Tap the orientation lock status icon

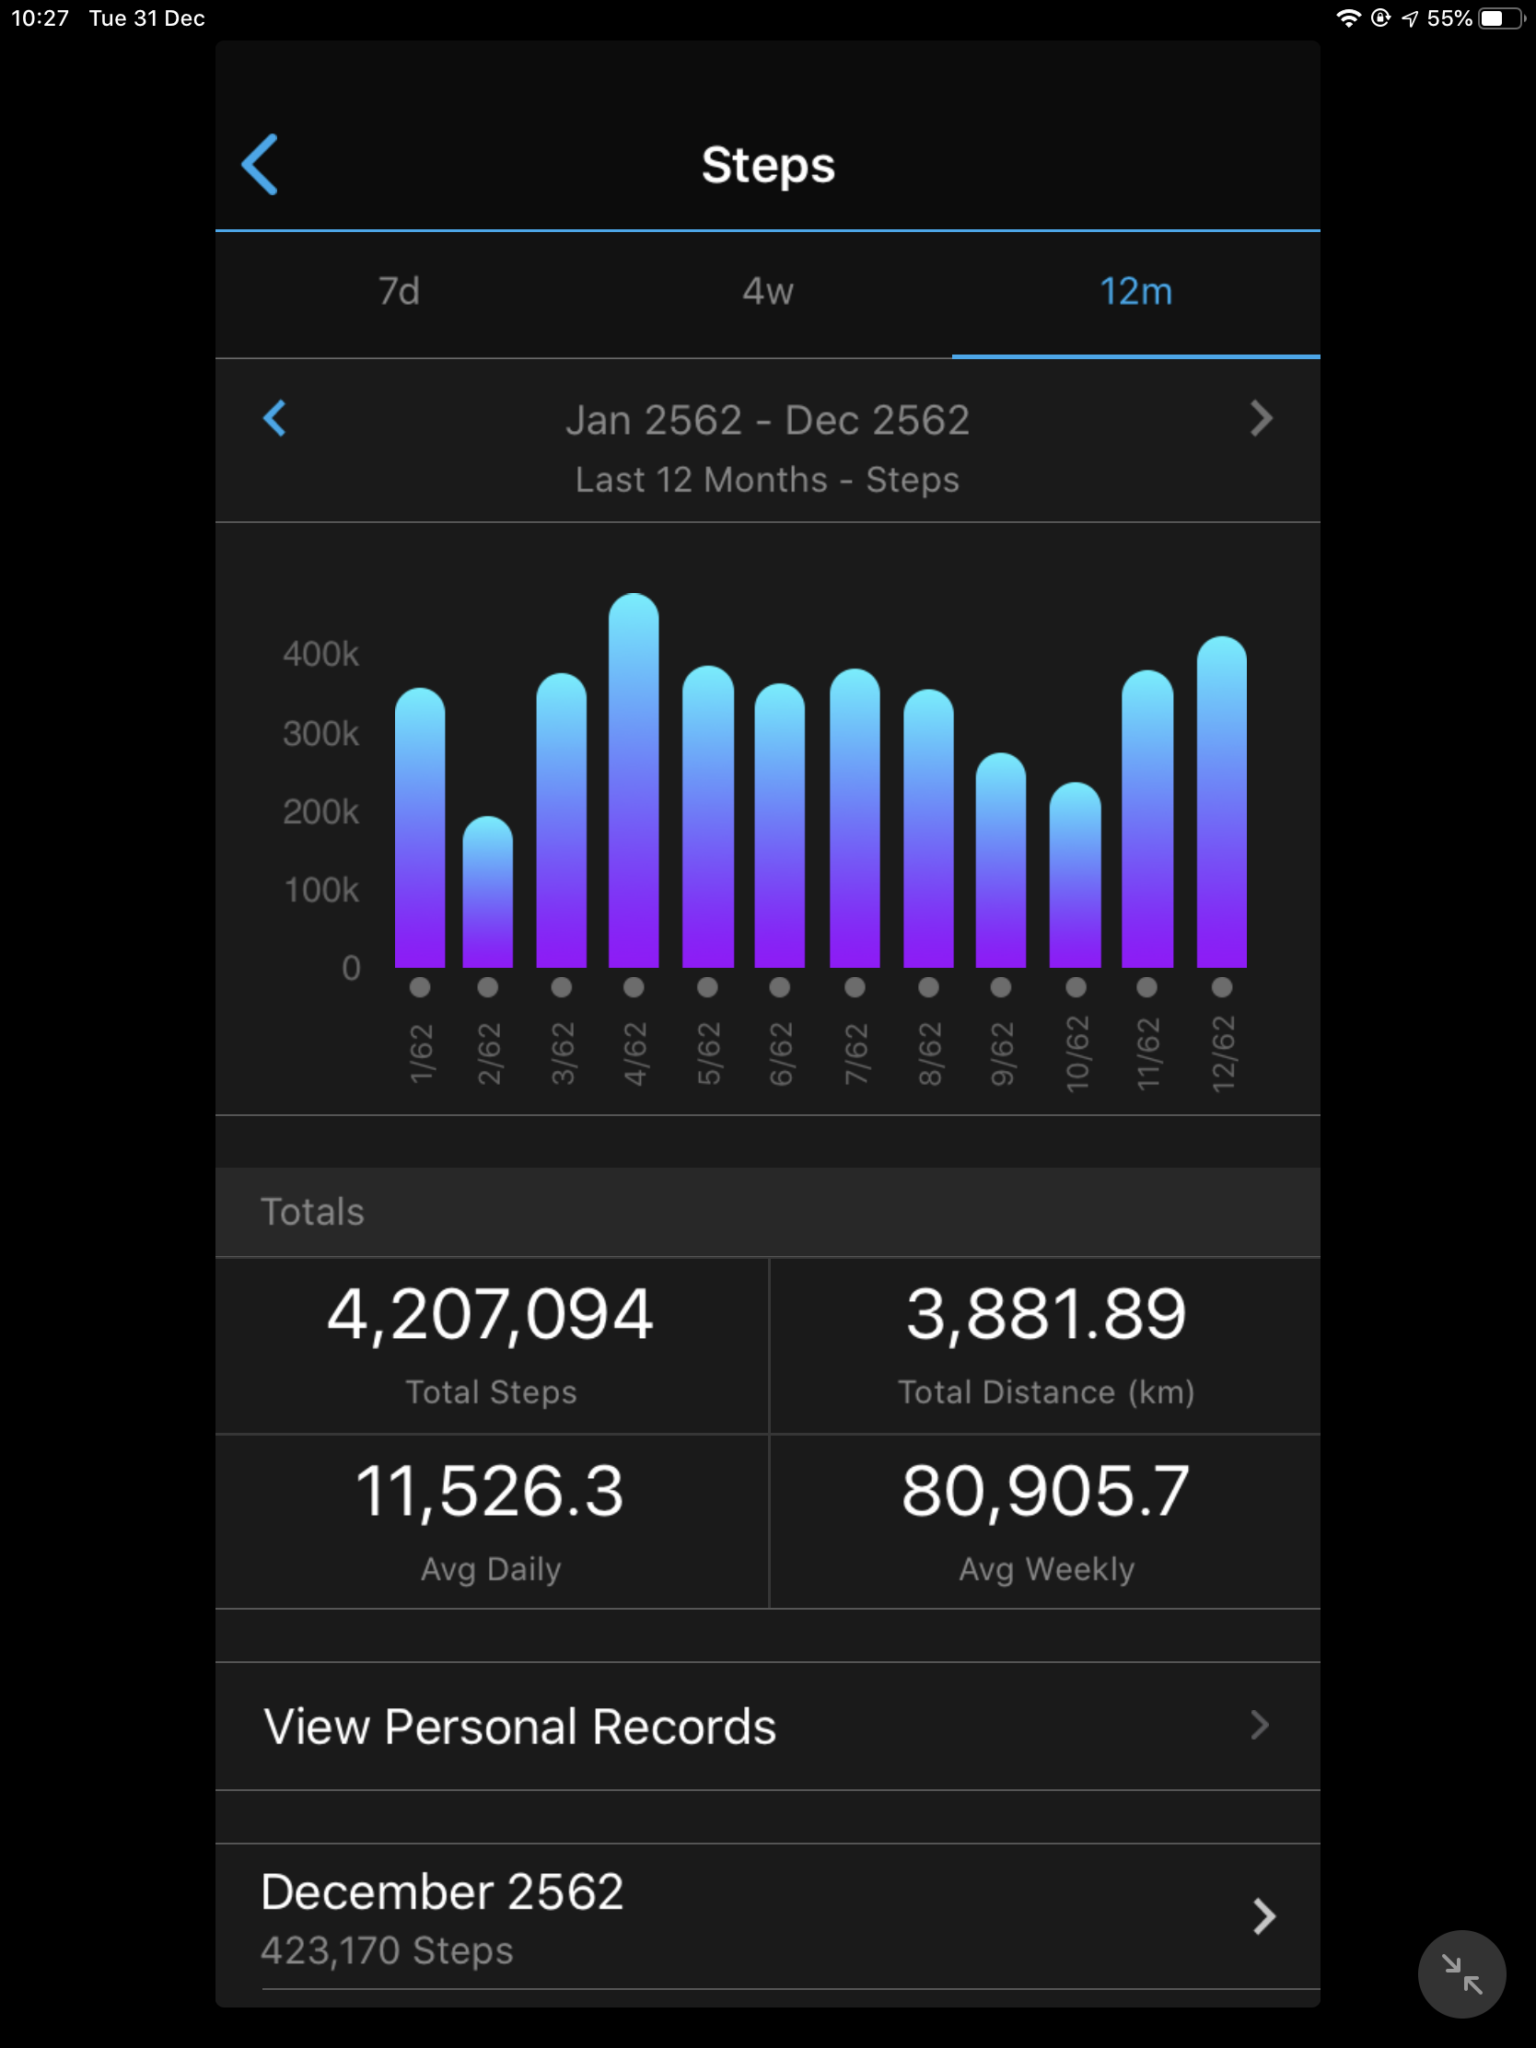(1380, 18)
